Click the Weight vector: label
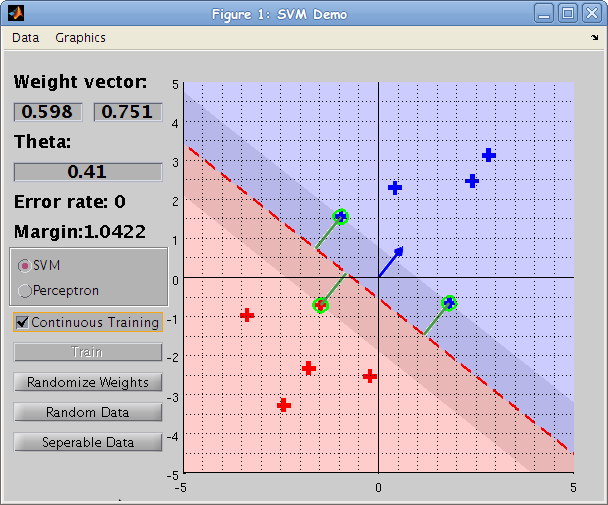608x505 pixels. (80, 82)
